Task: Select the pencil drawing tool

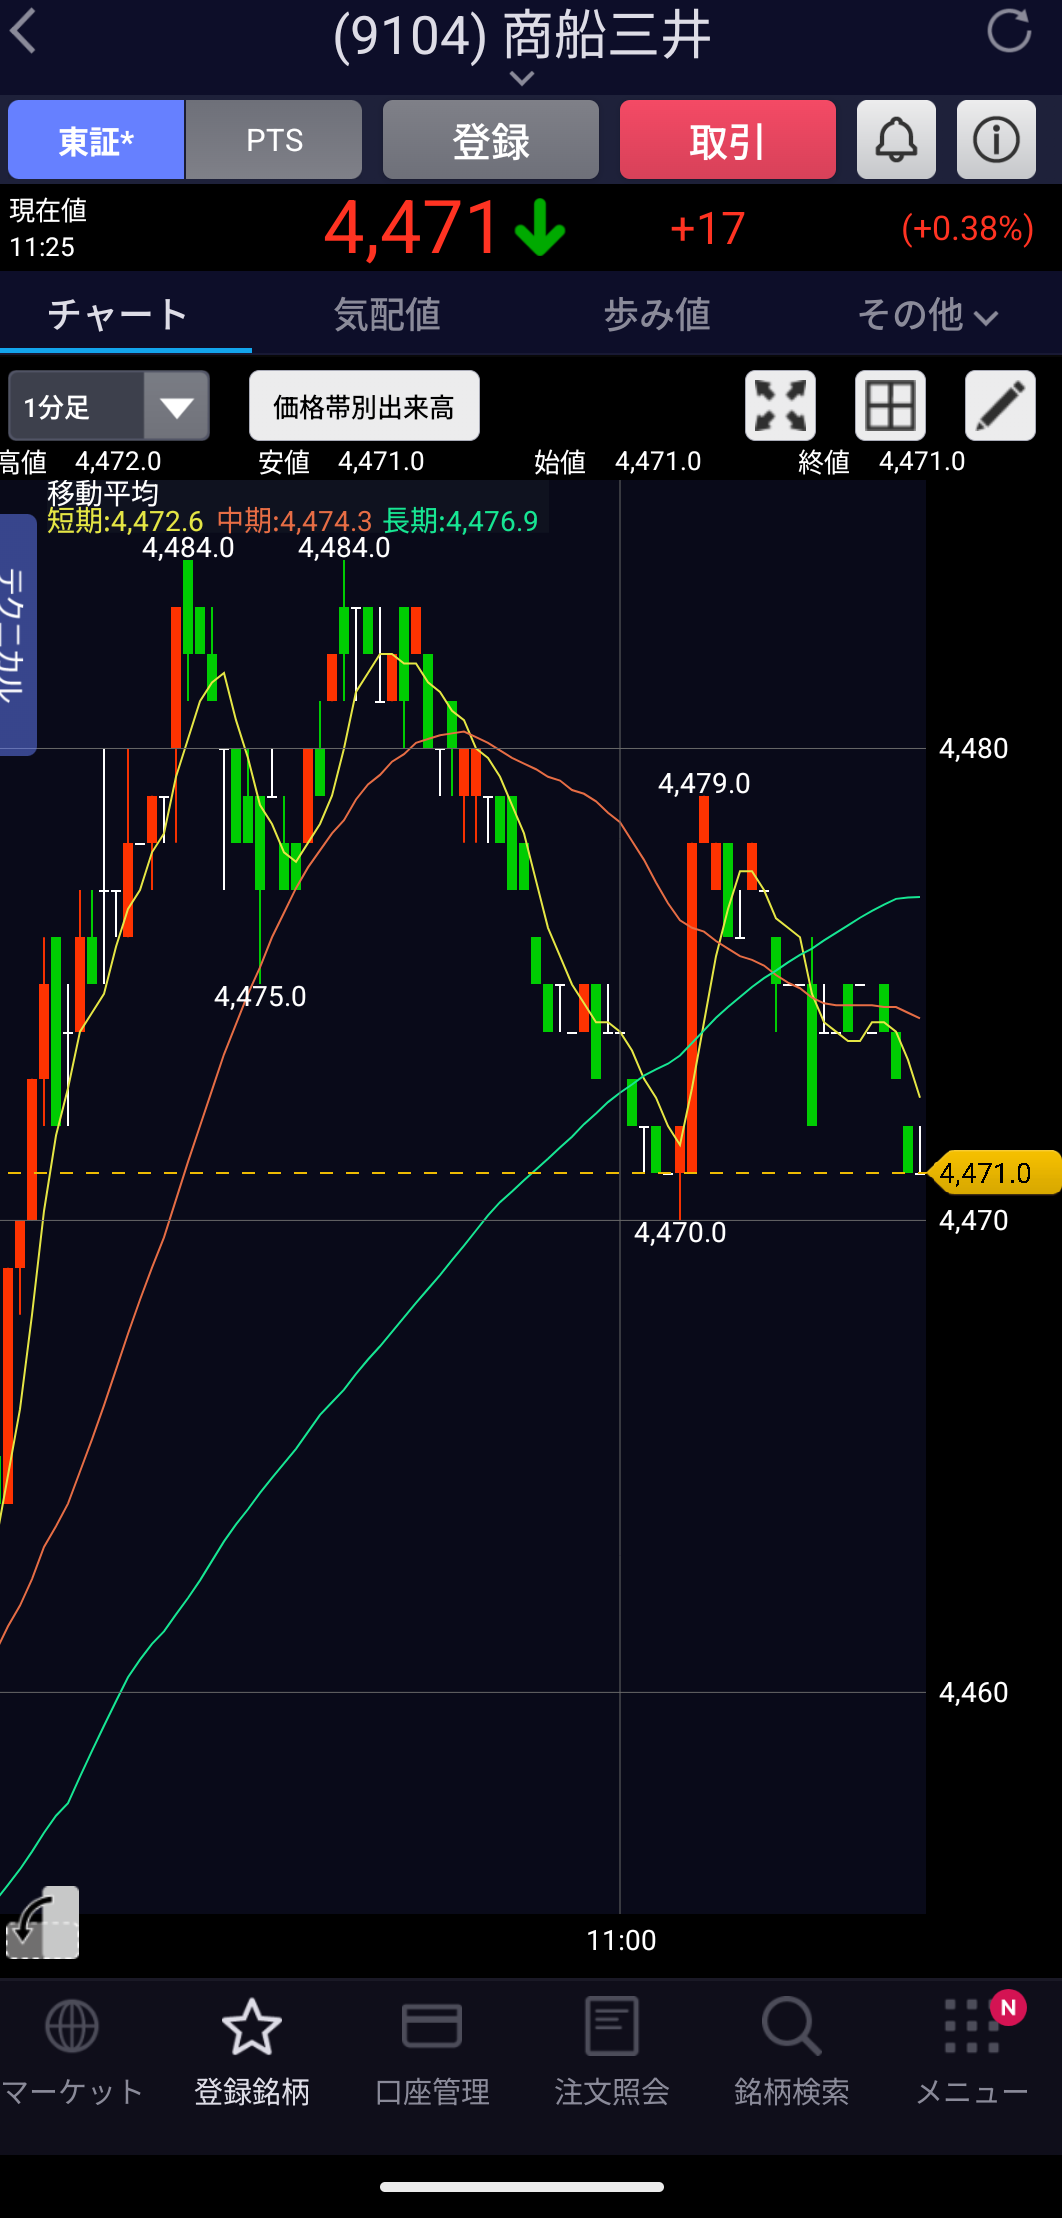Action: pyautogui.click(x=1000, y=406)
